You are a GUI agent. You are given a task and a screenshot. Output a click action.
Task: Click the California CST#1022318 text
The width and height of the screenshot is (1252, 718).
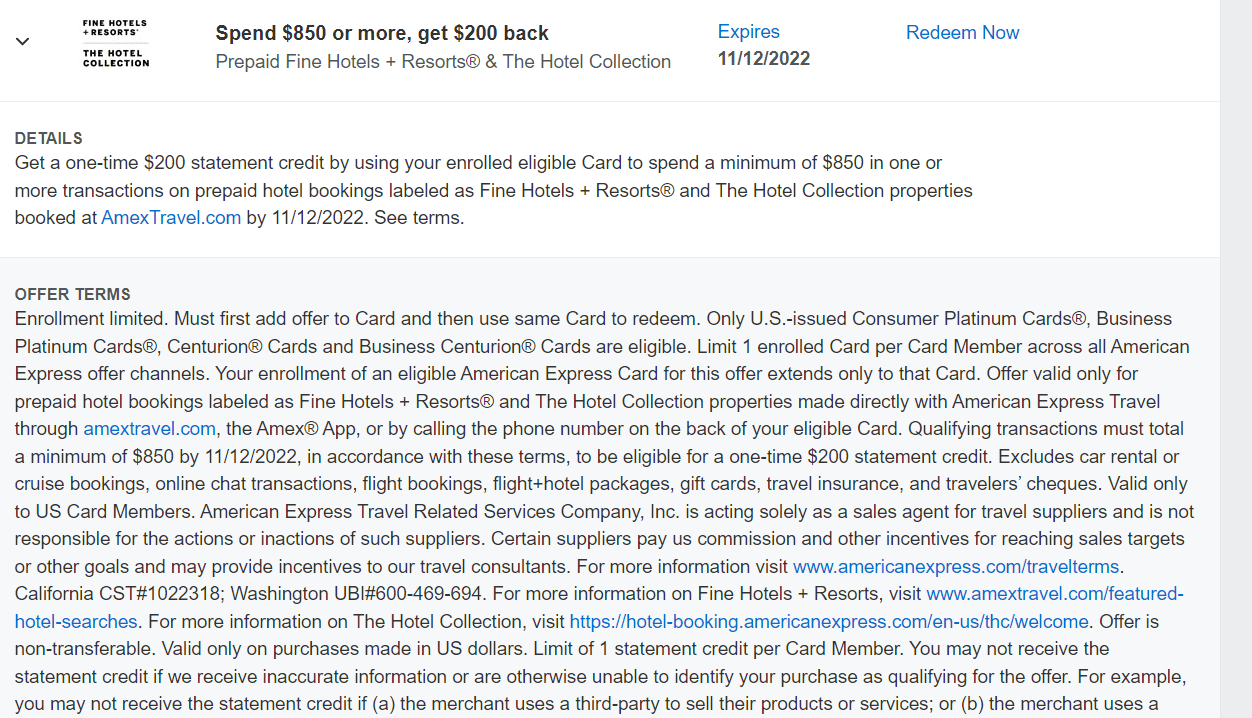click(x=118, y=593)
